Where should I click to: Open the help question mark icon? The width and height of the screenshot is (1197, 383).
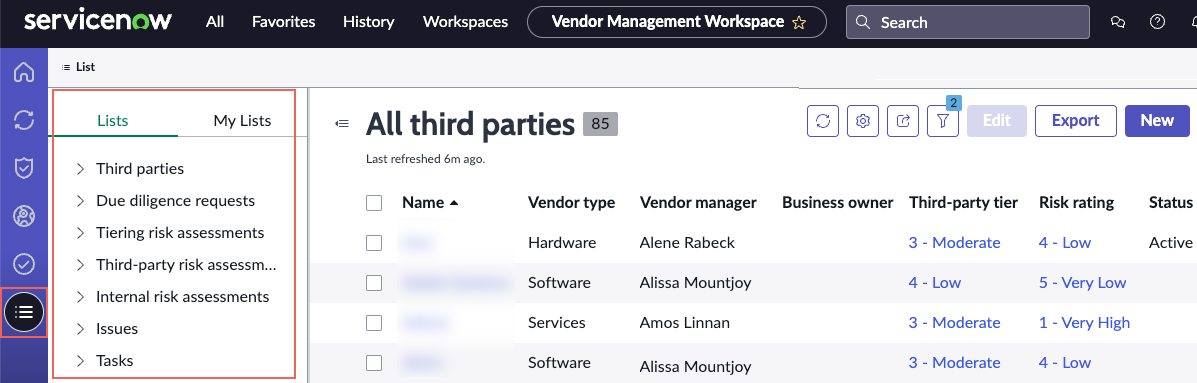coord(1157,22)
